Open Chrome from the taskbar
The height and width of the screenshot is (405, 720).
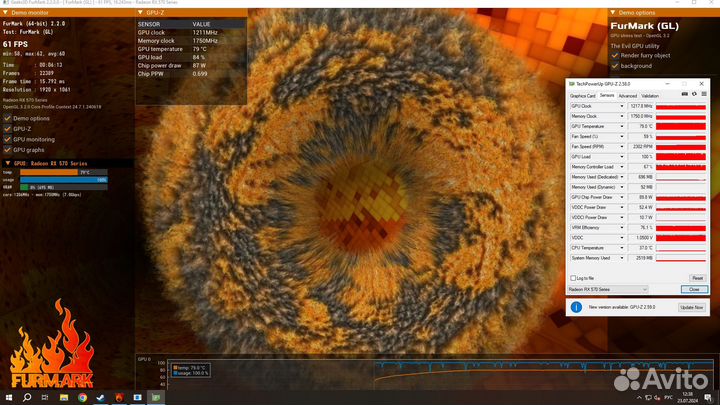coord(81,397)
